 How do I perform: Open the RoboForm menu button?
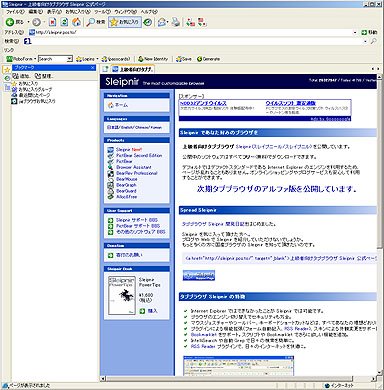coord(21,59)
